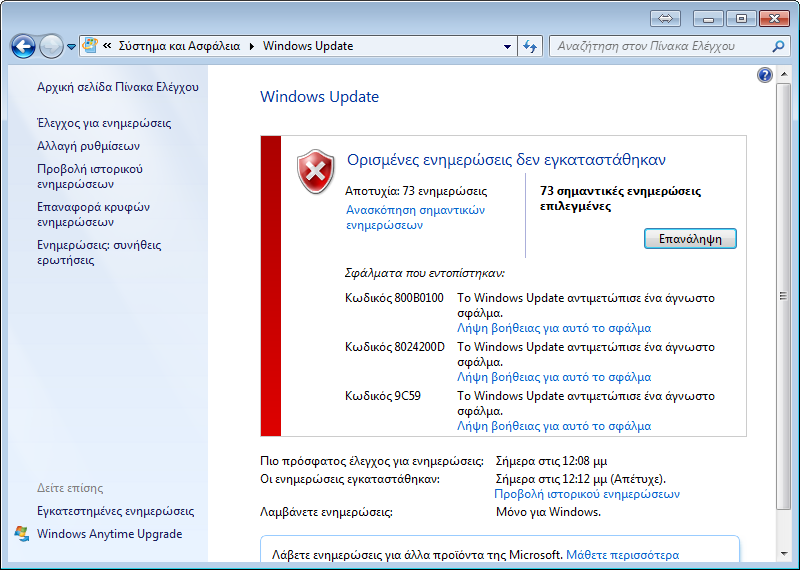This screenshot has height=570, width=800.
Task: Select 'Σύστημα και Ασφάλεια' breadcrumb
Action: tap(179, 46)
